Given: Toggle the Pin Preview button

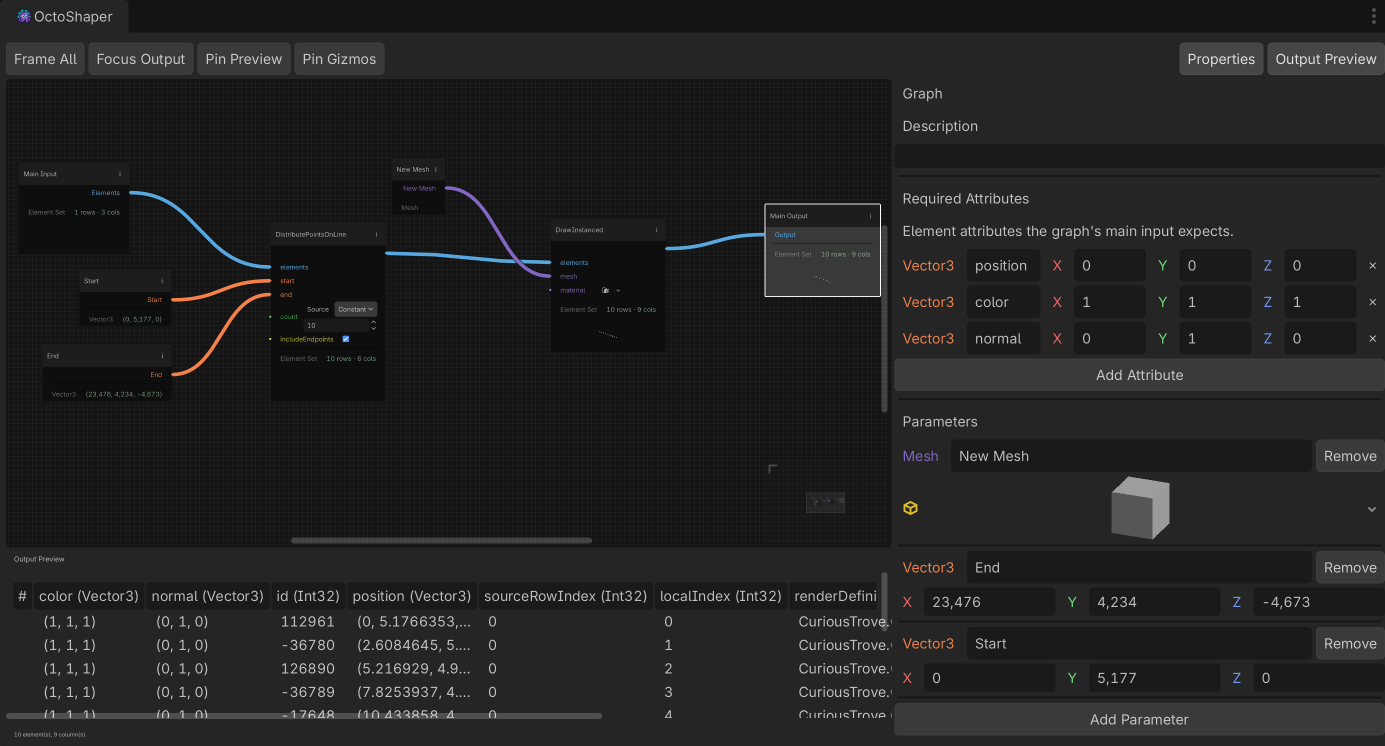Looking at the screenshot, I should click(244, 59).
